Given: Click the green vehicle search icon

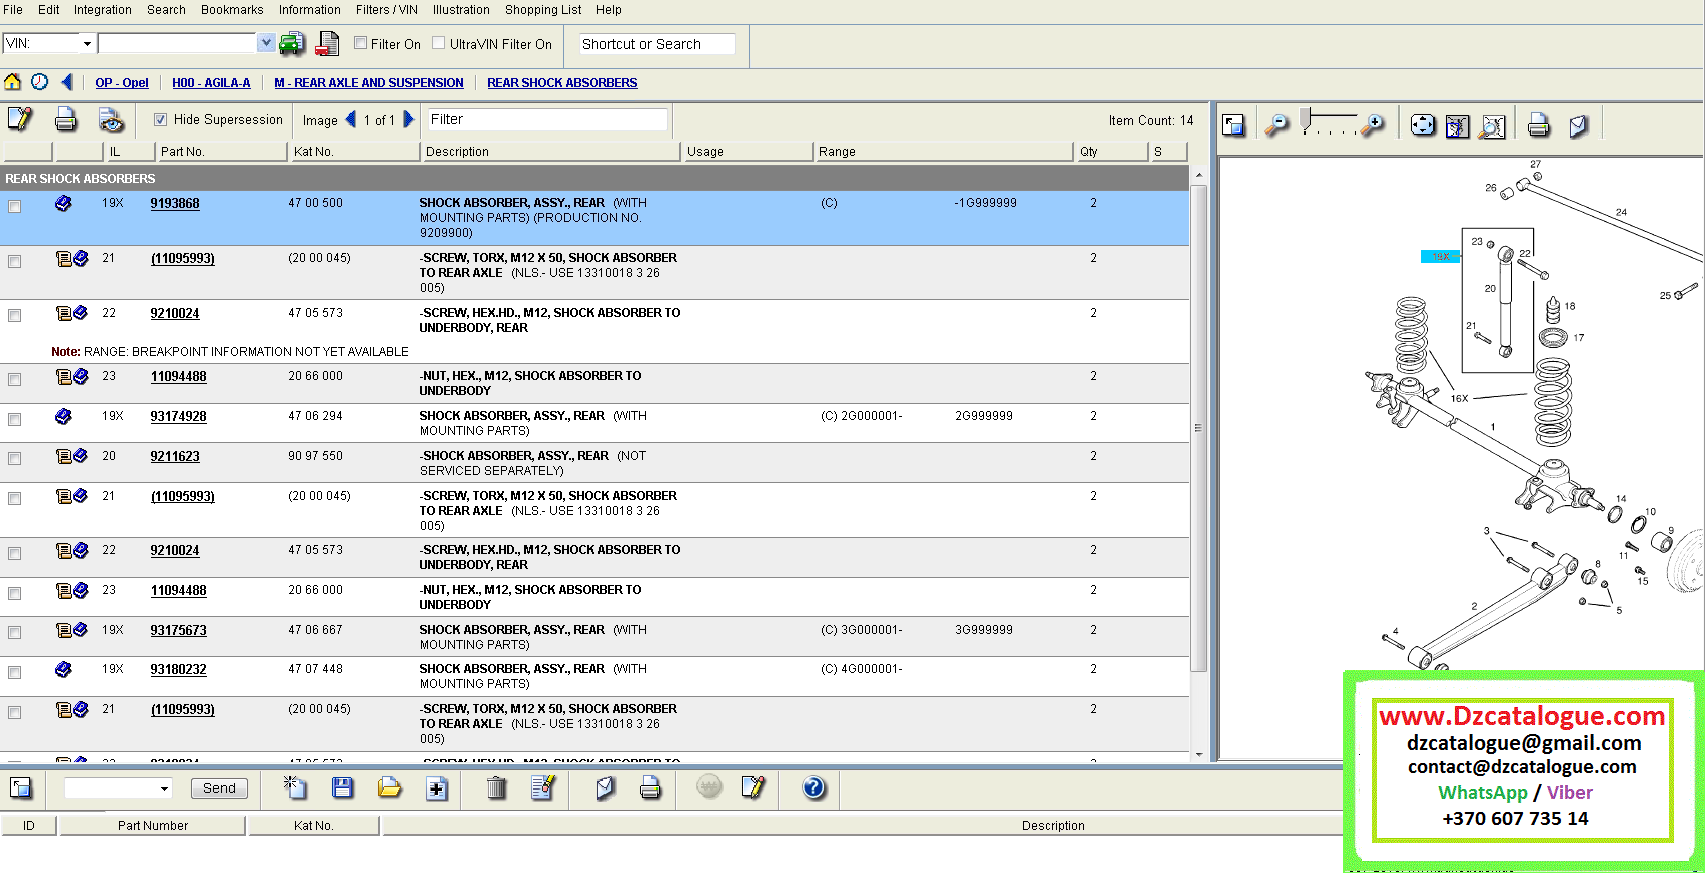Looking at the screenshot, I should tap(291, 43).
